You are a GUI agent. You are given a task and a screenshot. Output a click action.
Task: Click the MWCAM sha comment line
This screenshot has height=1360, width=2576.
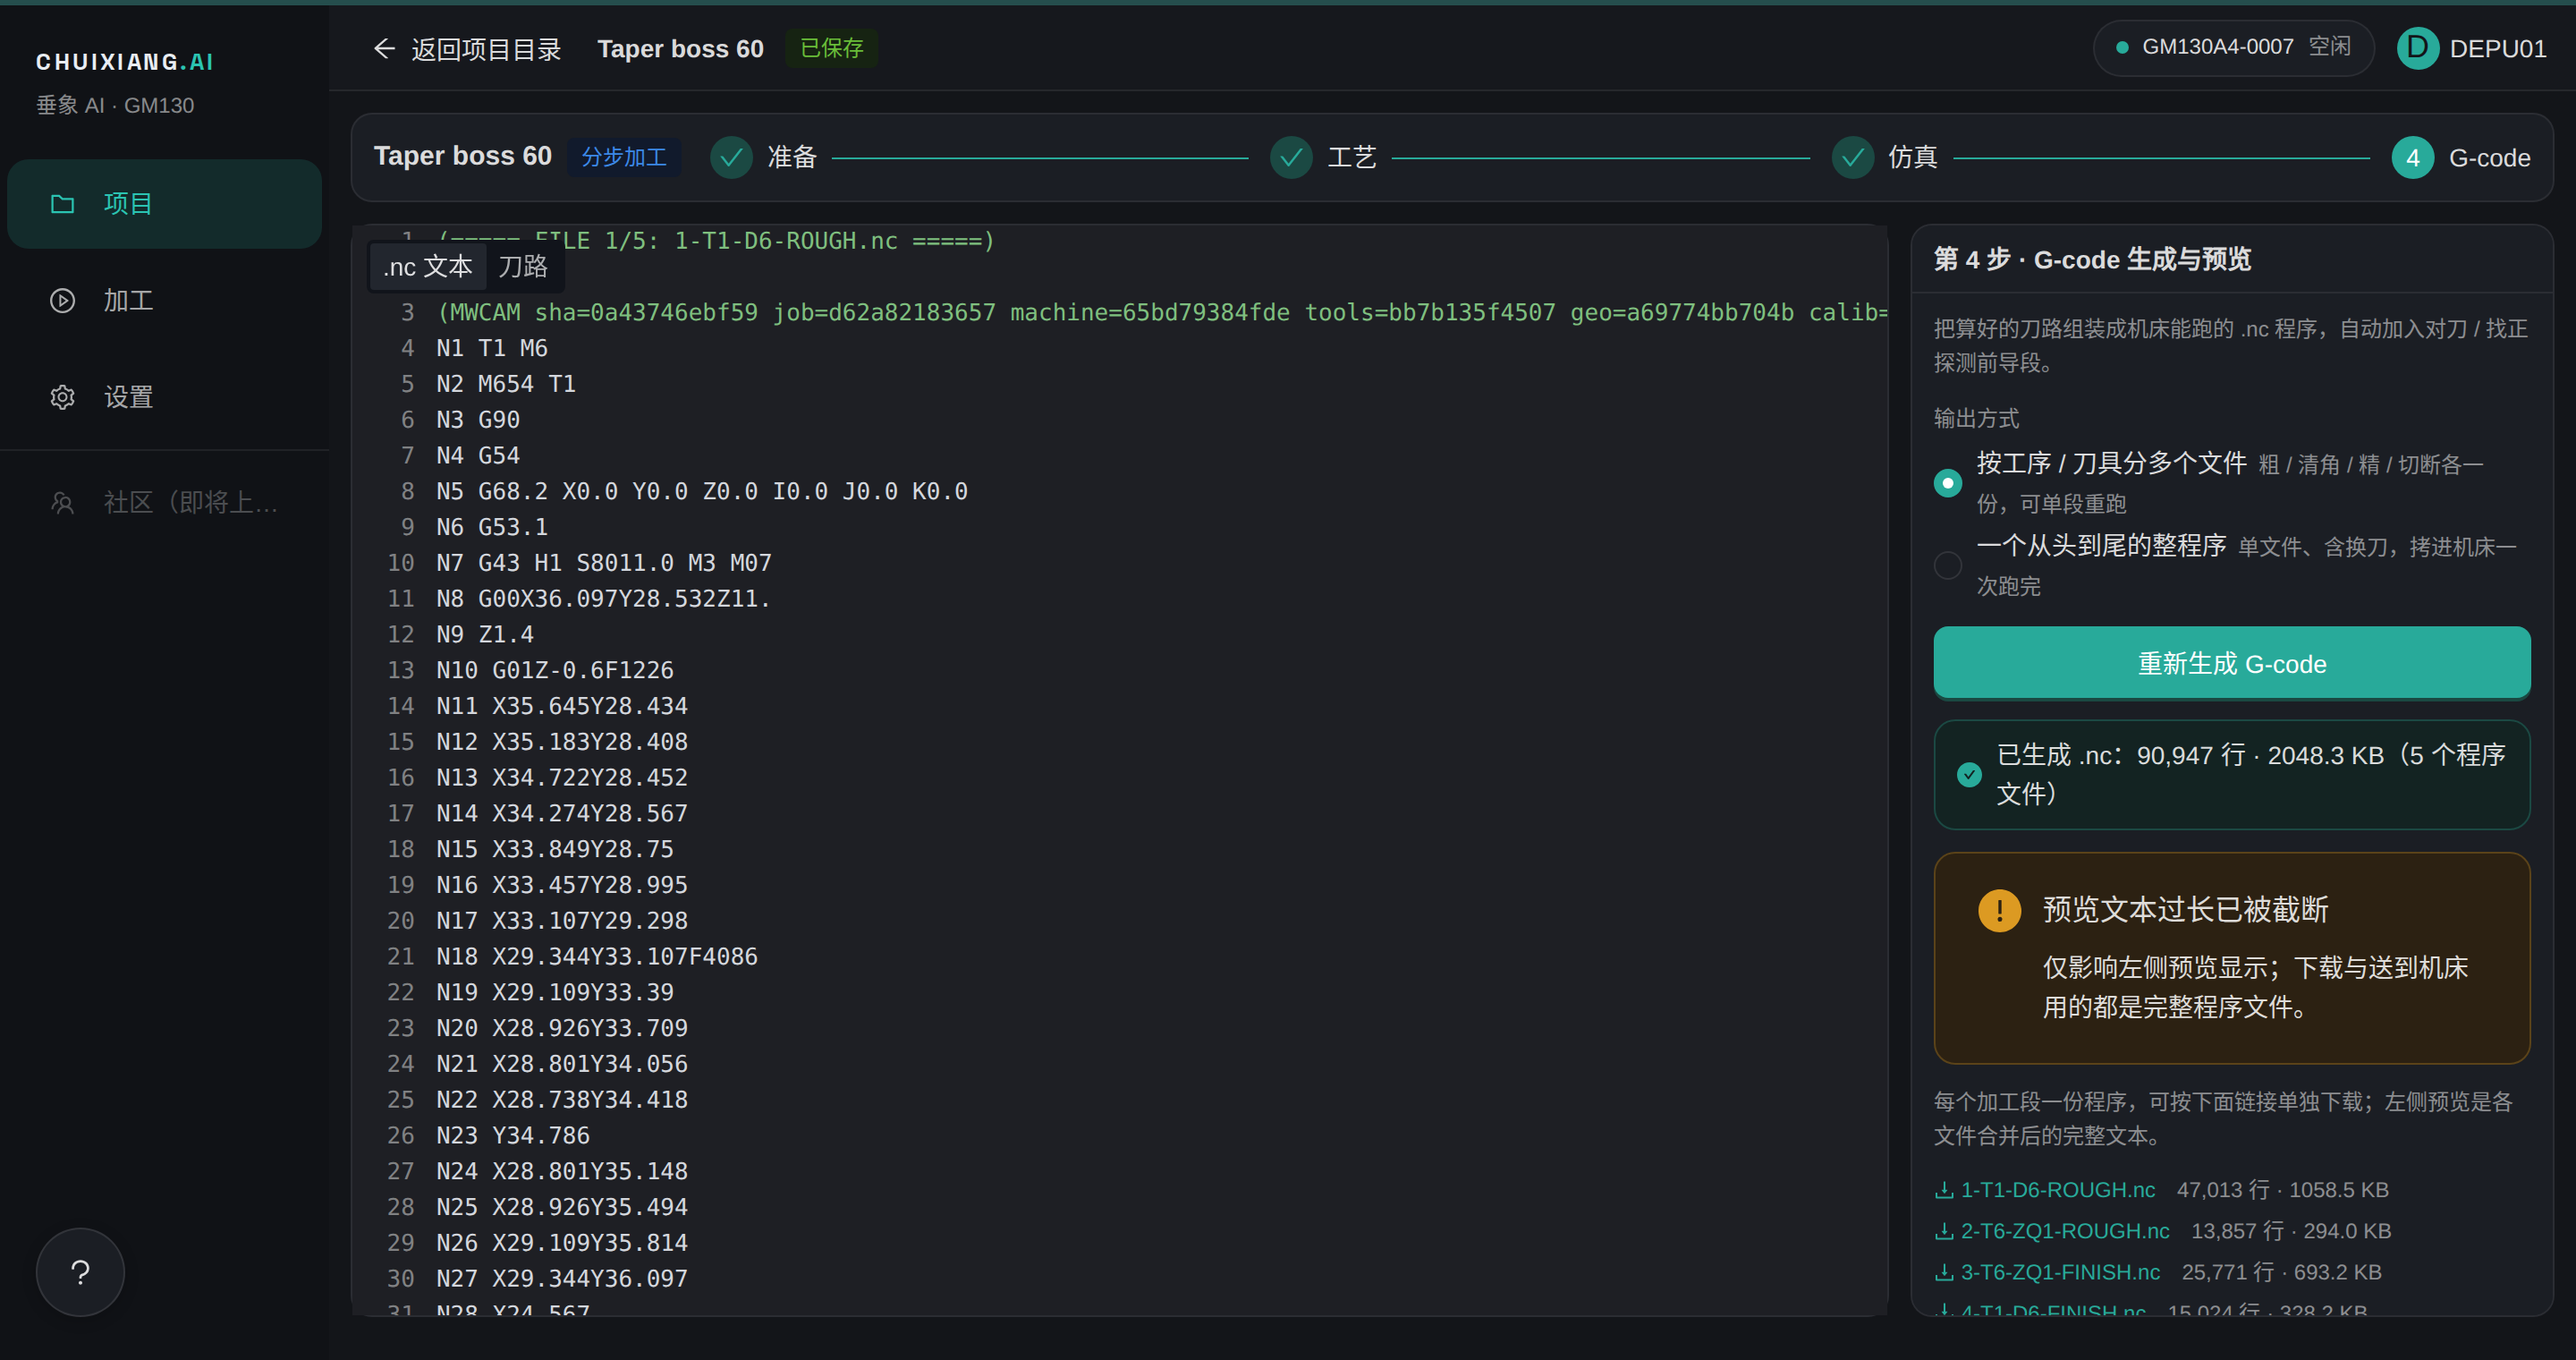click(x=1162, y=313)
